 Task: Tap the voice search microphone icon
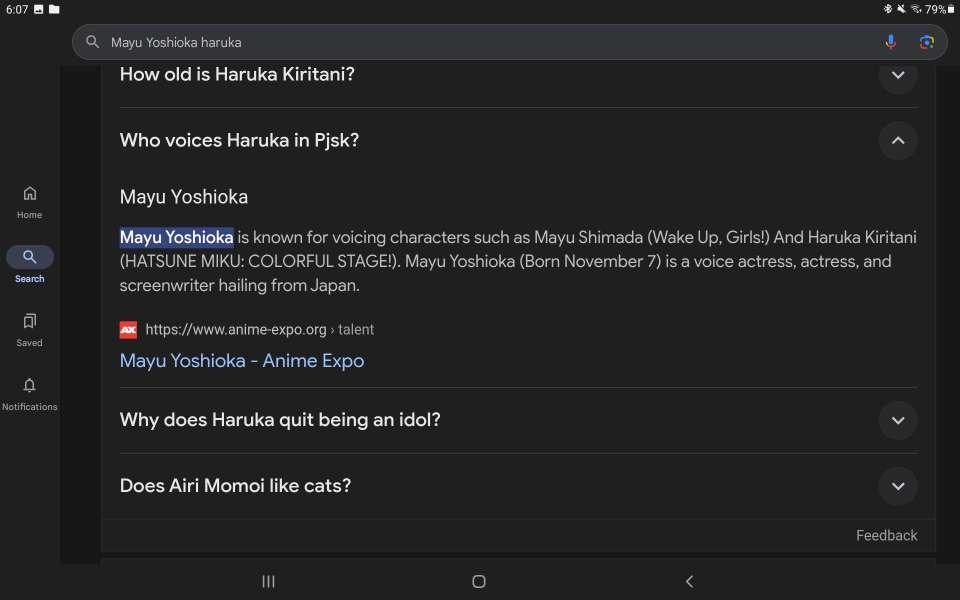point(890,42)
